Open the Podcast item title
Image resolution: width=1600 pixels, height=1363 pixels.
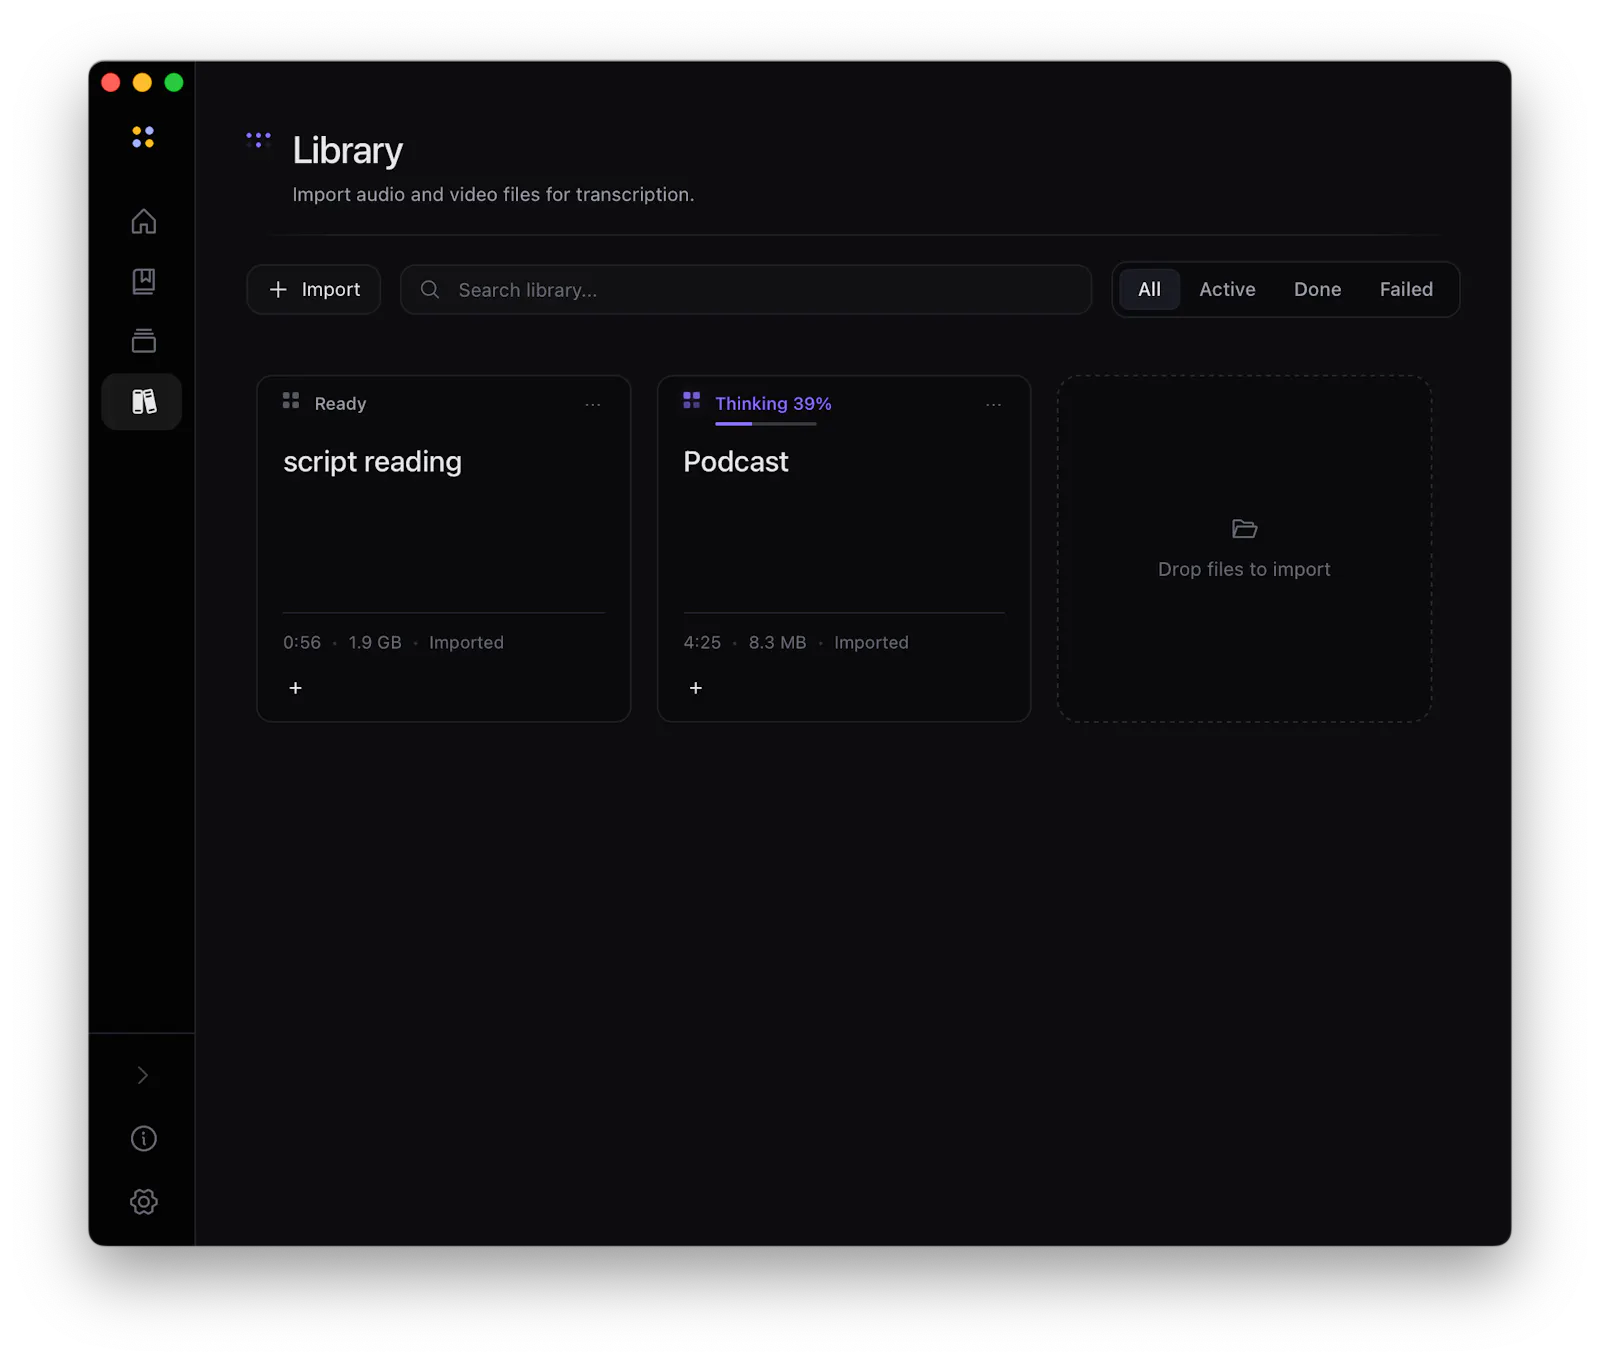[736, 462]
